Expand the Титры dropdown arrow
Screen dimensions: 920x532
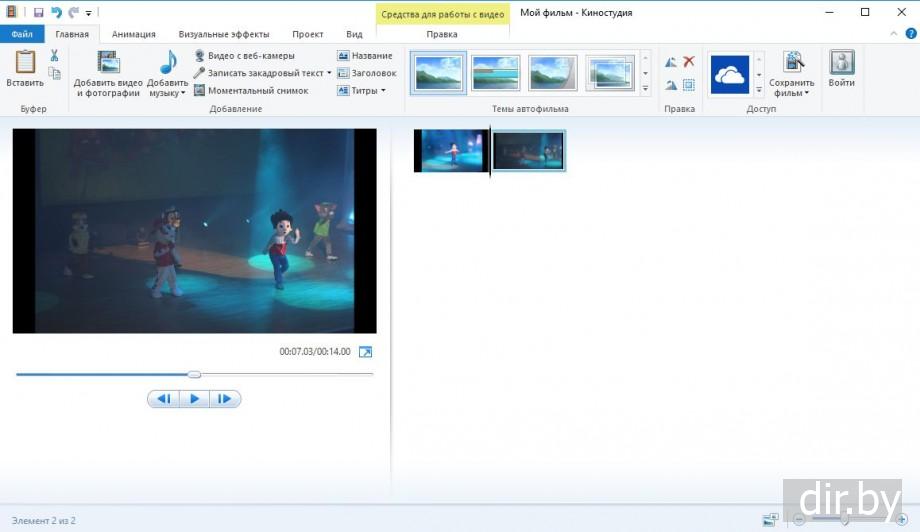383,90
